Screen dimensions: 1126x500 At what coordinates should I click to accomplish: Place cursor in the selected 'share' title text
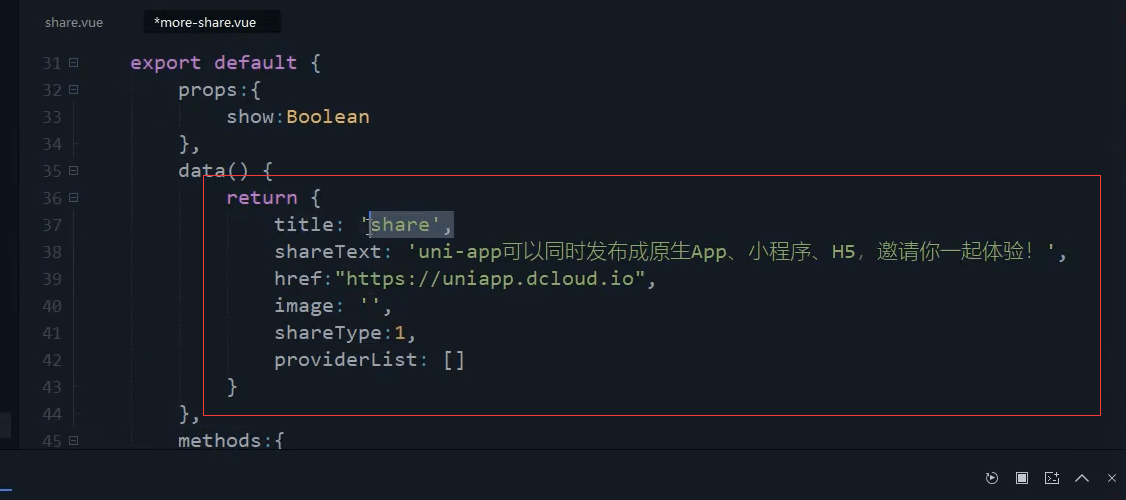399,225
